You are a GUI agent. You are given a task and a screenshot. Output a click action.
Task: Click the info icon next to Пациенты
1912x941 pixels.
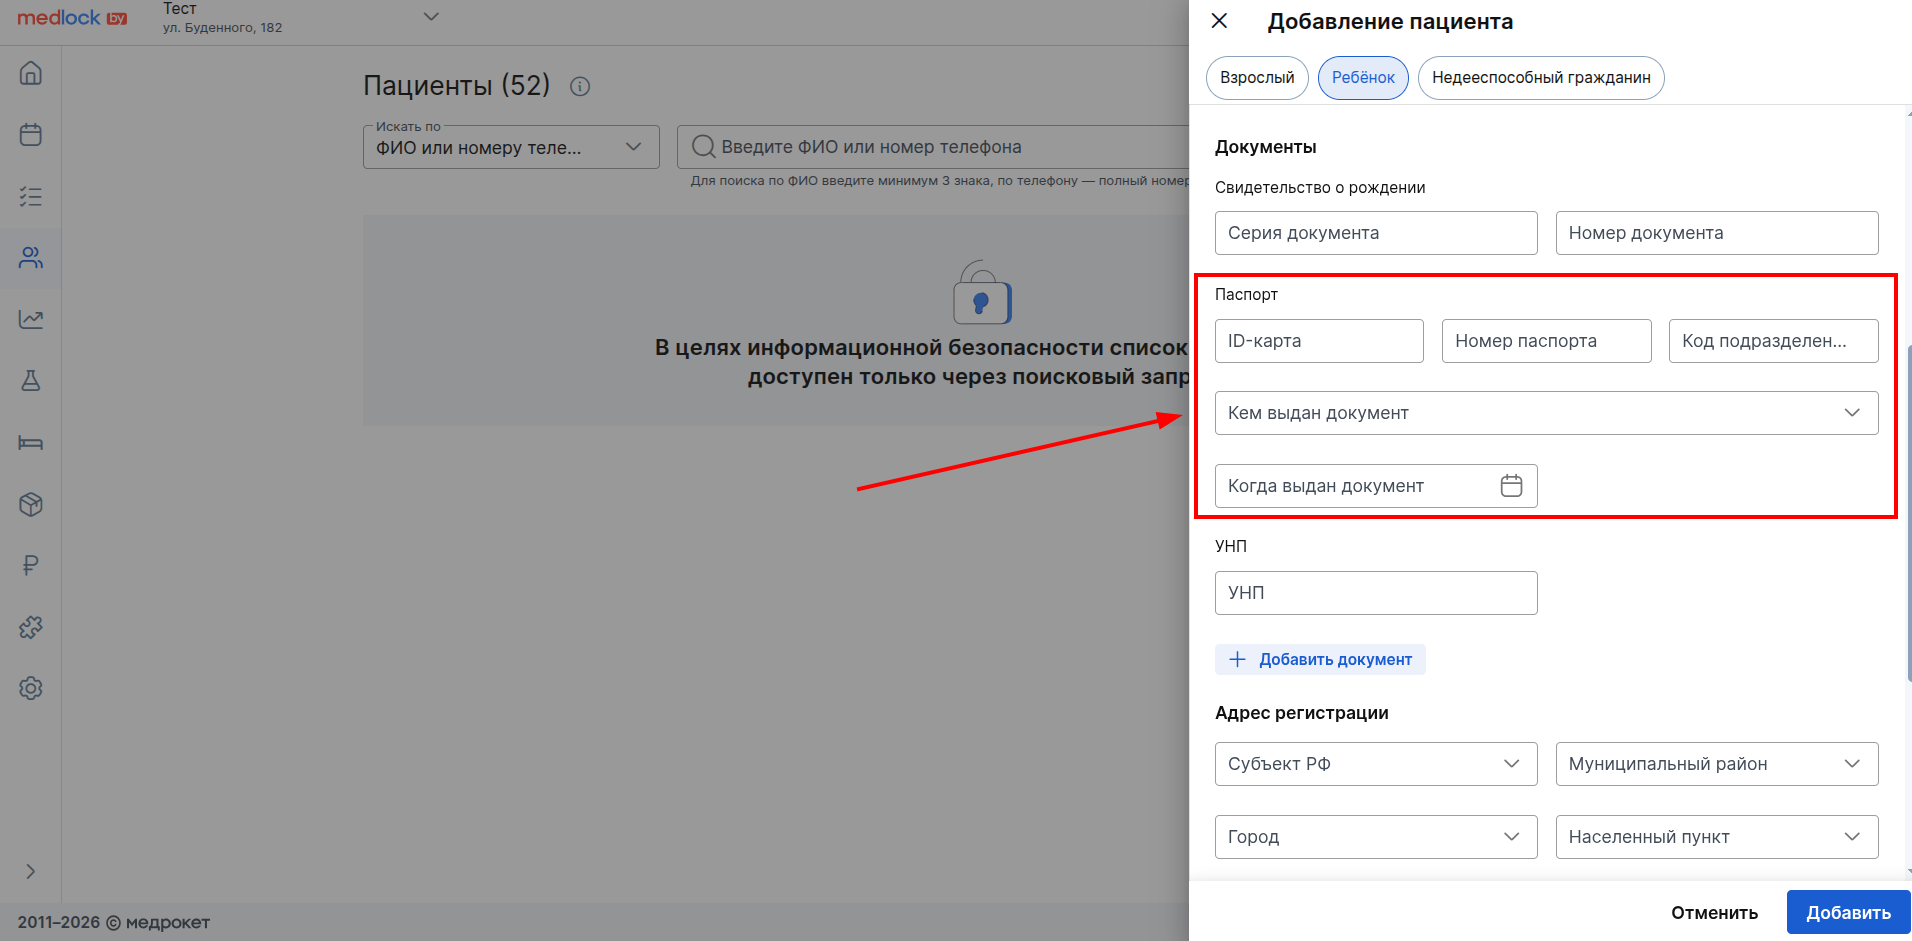pos(580,87)
